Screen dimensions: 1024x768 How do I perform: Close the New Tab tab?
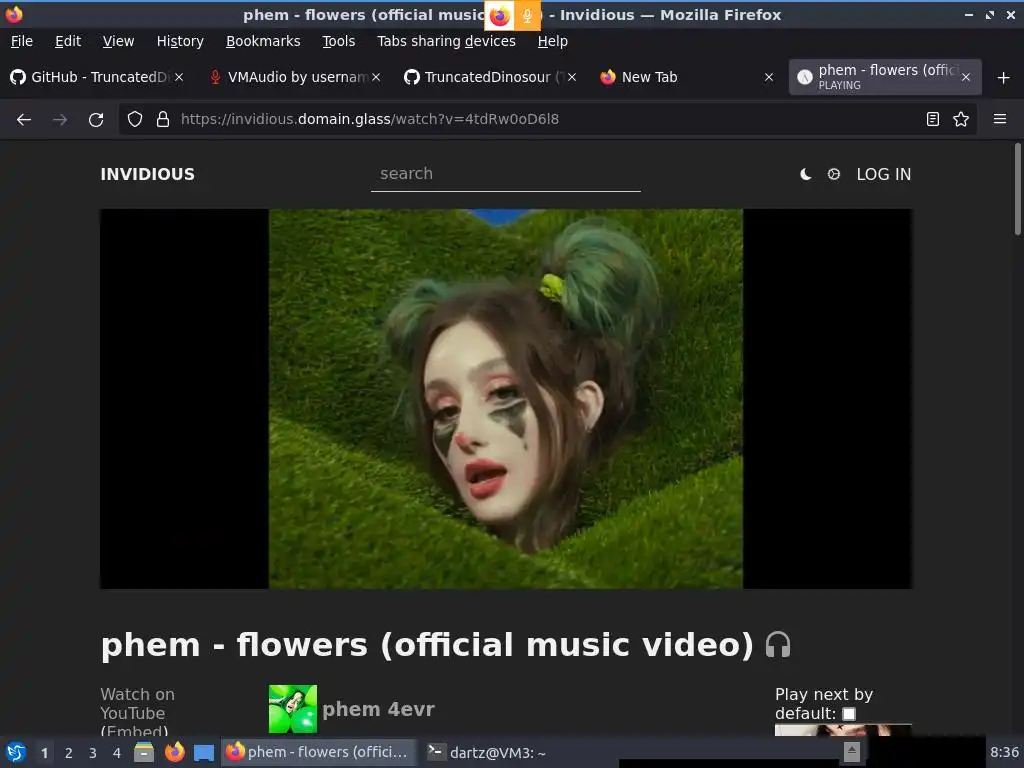pyautogui.click(x=769, y=77)
